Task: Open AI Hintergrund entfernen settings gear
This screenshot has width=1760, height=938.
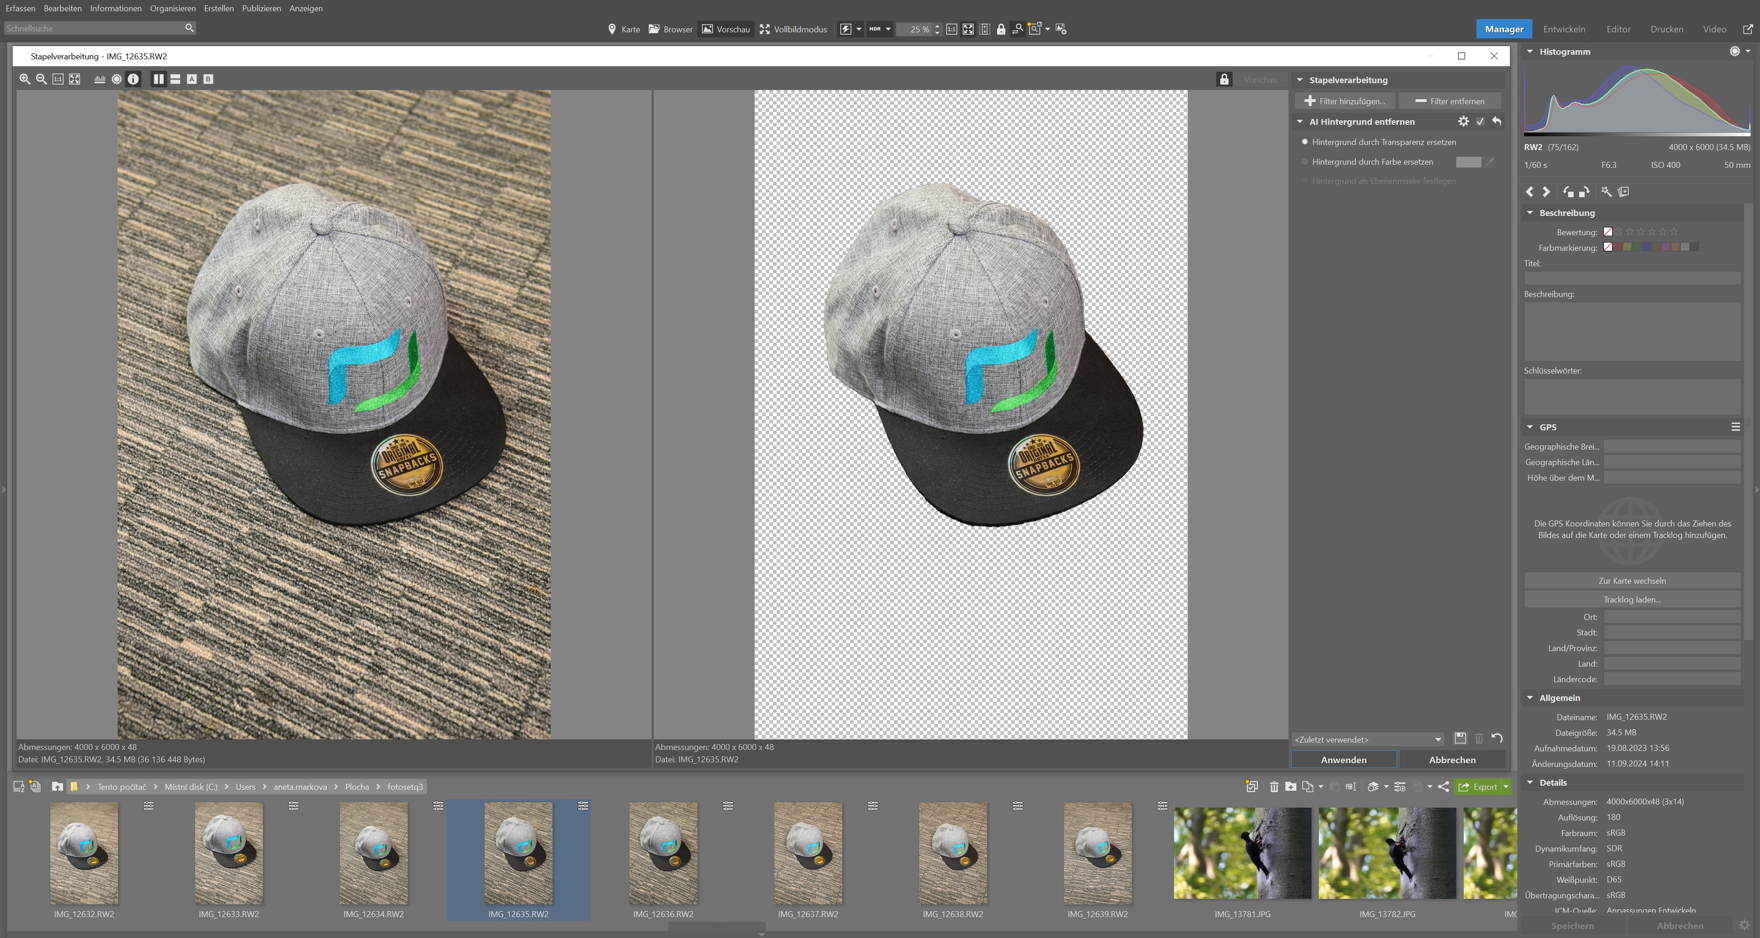Action: pos(1463,121)
